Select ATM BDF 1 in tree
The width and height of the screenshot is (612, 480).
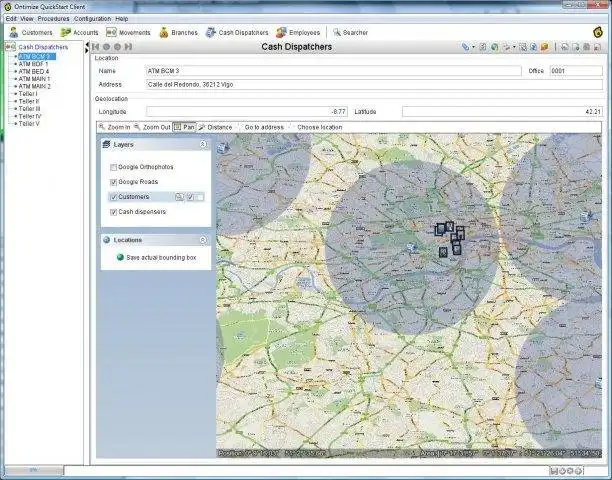[33, 64]
